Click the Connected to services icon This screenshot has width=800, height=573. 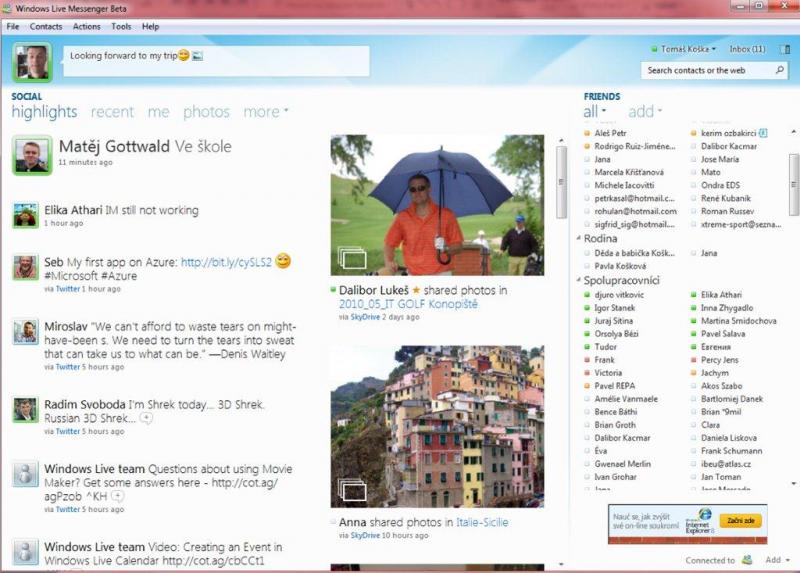[747, 560]
